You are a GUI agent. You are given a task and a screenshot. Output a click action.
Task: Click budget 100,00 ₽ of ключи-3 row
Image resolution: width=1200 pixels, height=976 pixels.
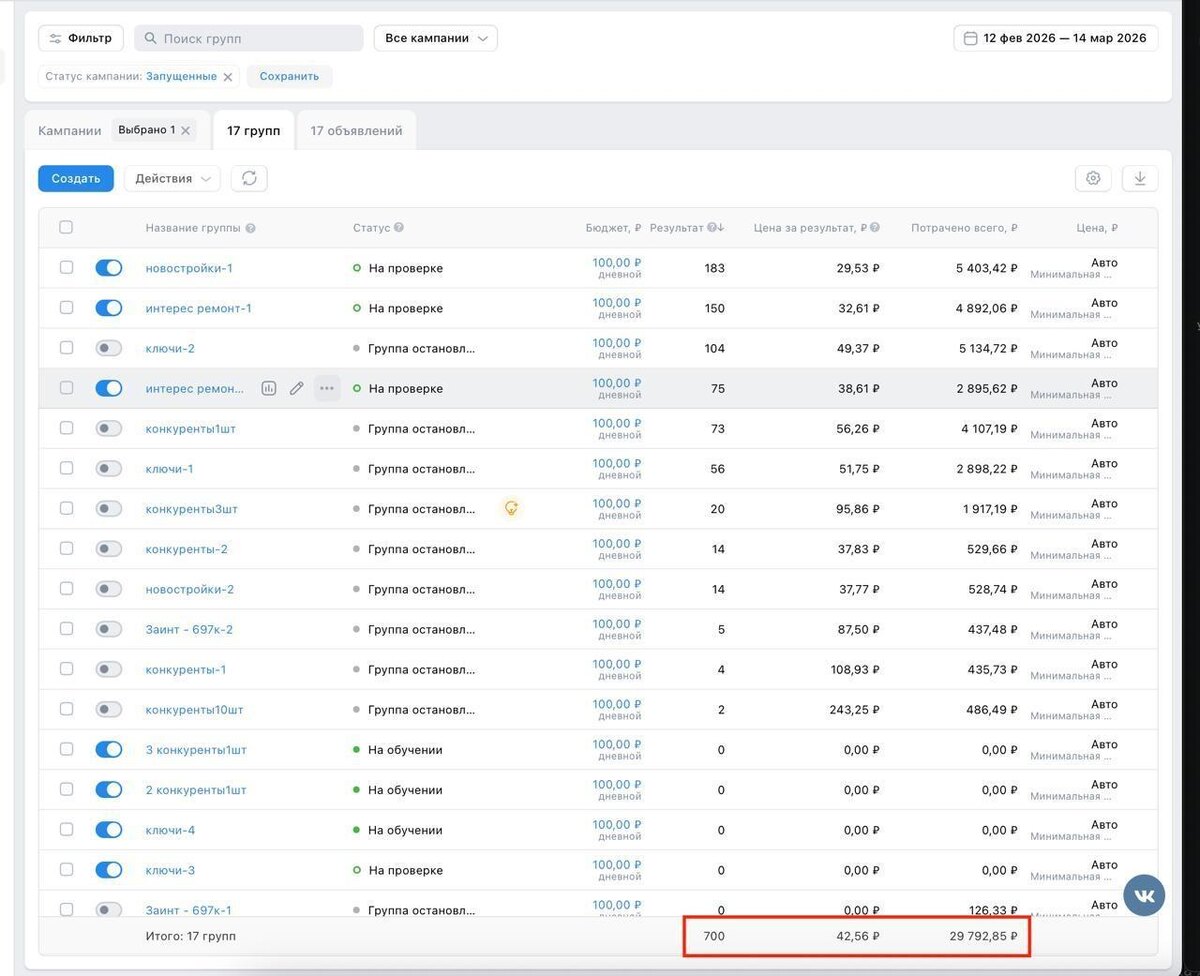617,864
